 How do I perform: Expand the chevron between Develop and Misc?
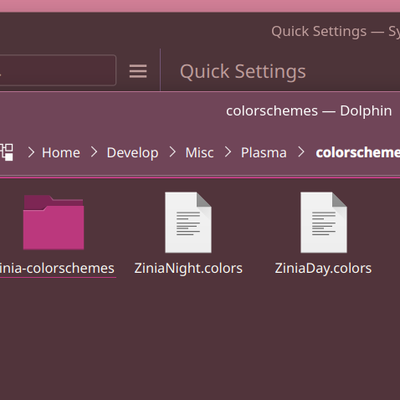[172, 152]
